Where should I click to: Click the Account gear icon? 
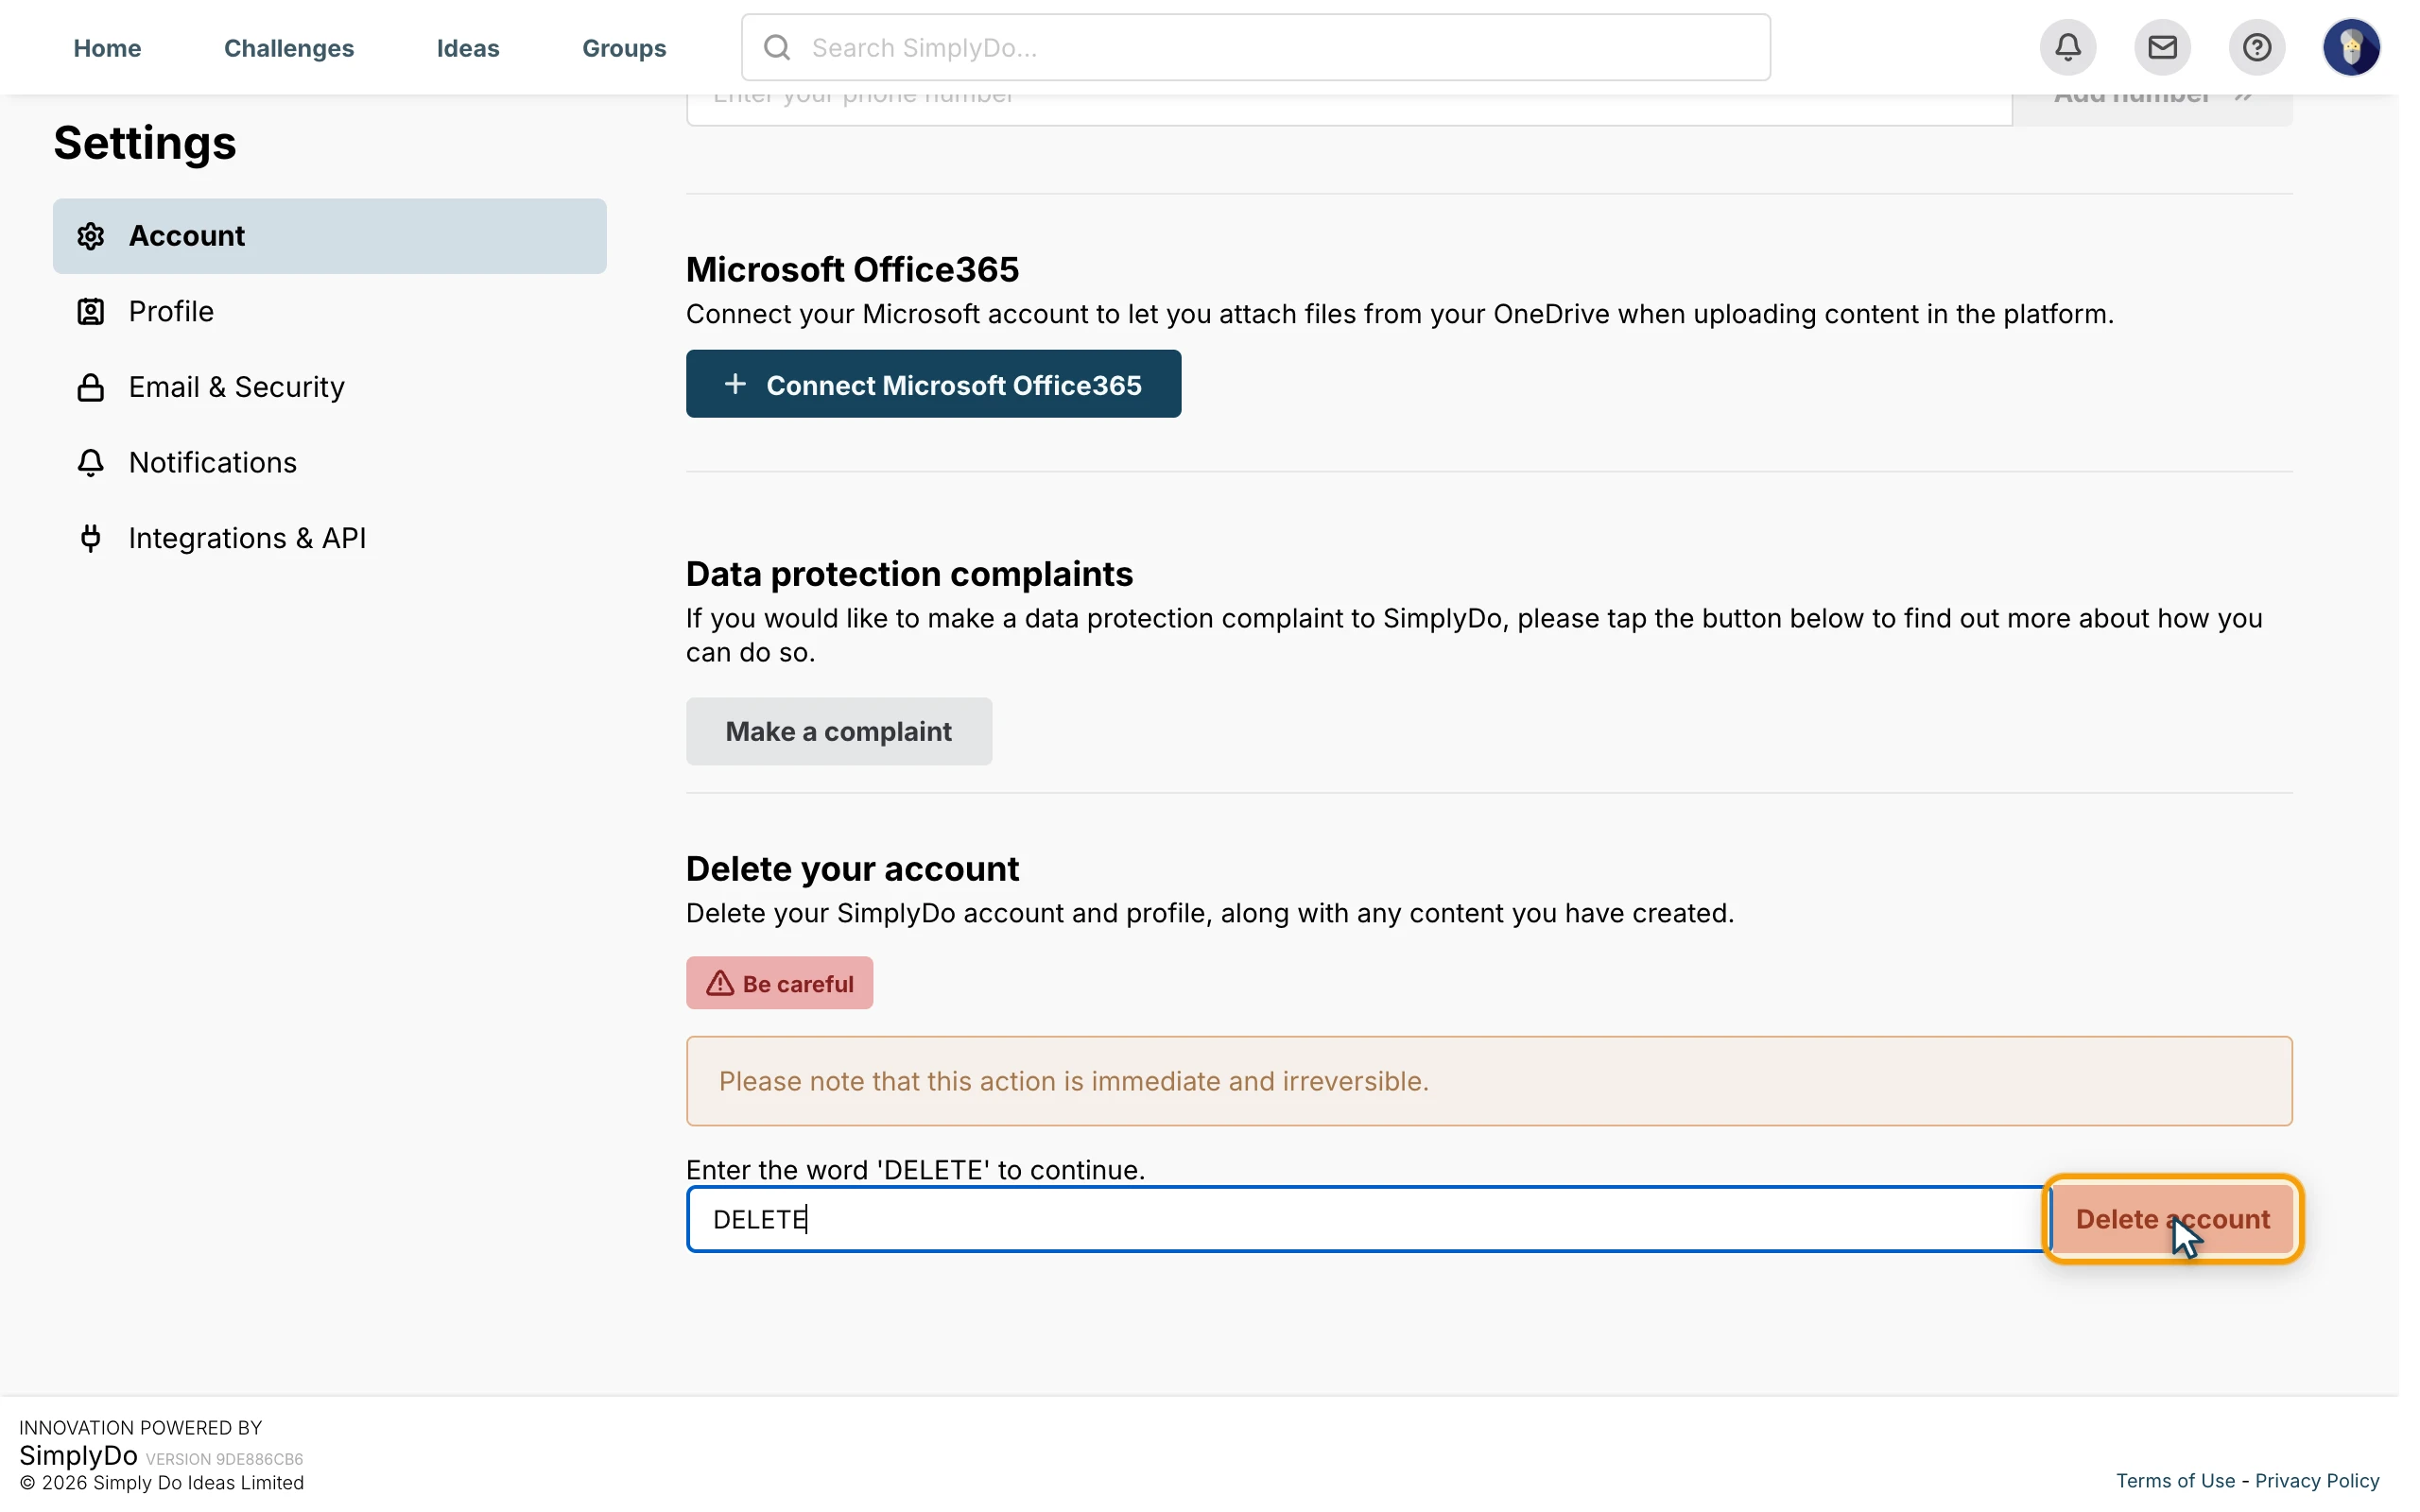tap(91, 236)
